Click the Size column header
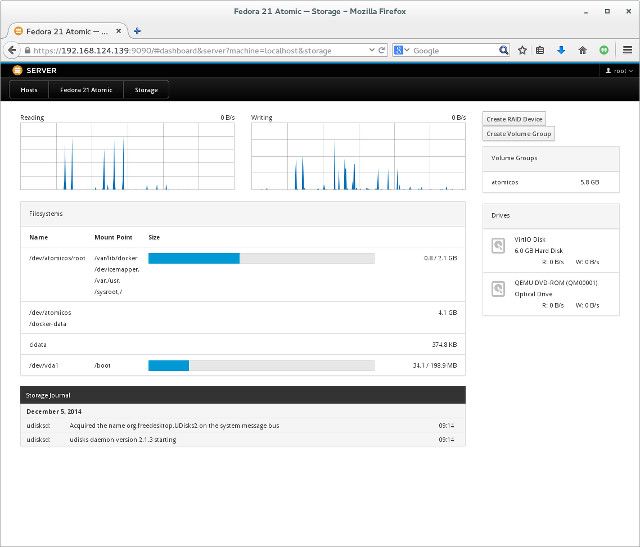The image size is (640, 547). tap(154, 237)
